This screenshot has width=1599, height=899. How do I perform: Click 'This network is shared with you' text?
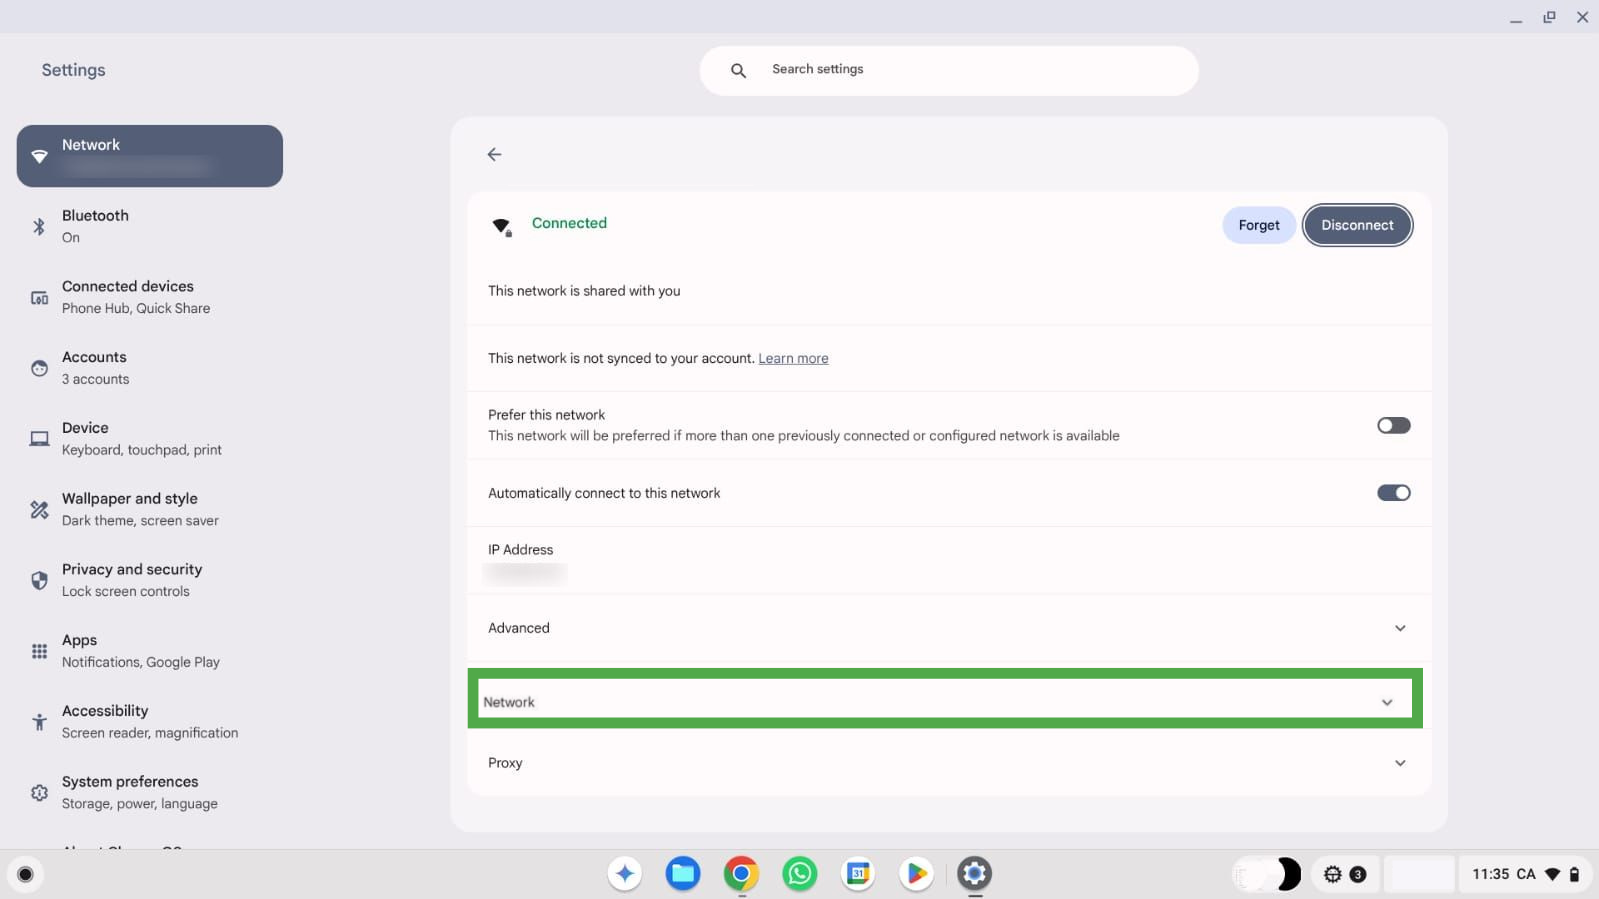click(584, 291)
